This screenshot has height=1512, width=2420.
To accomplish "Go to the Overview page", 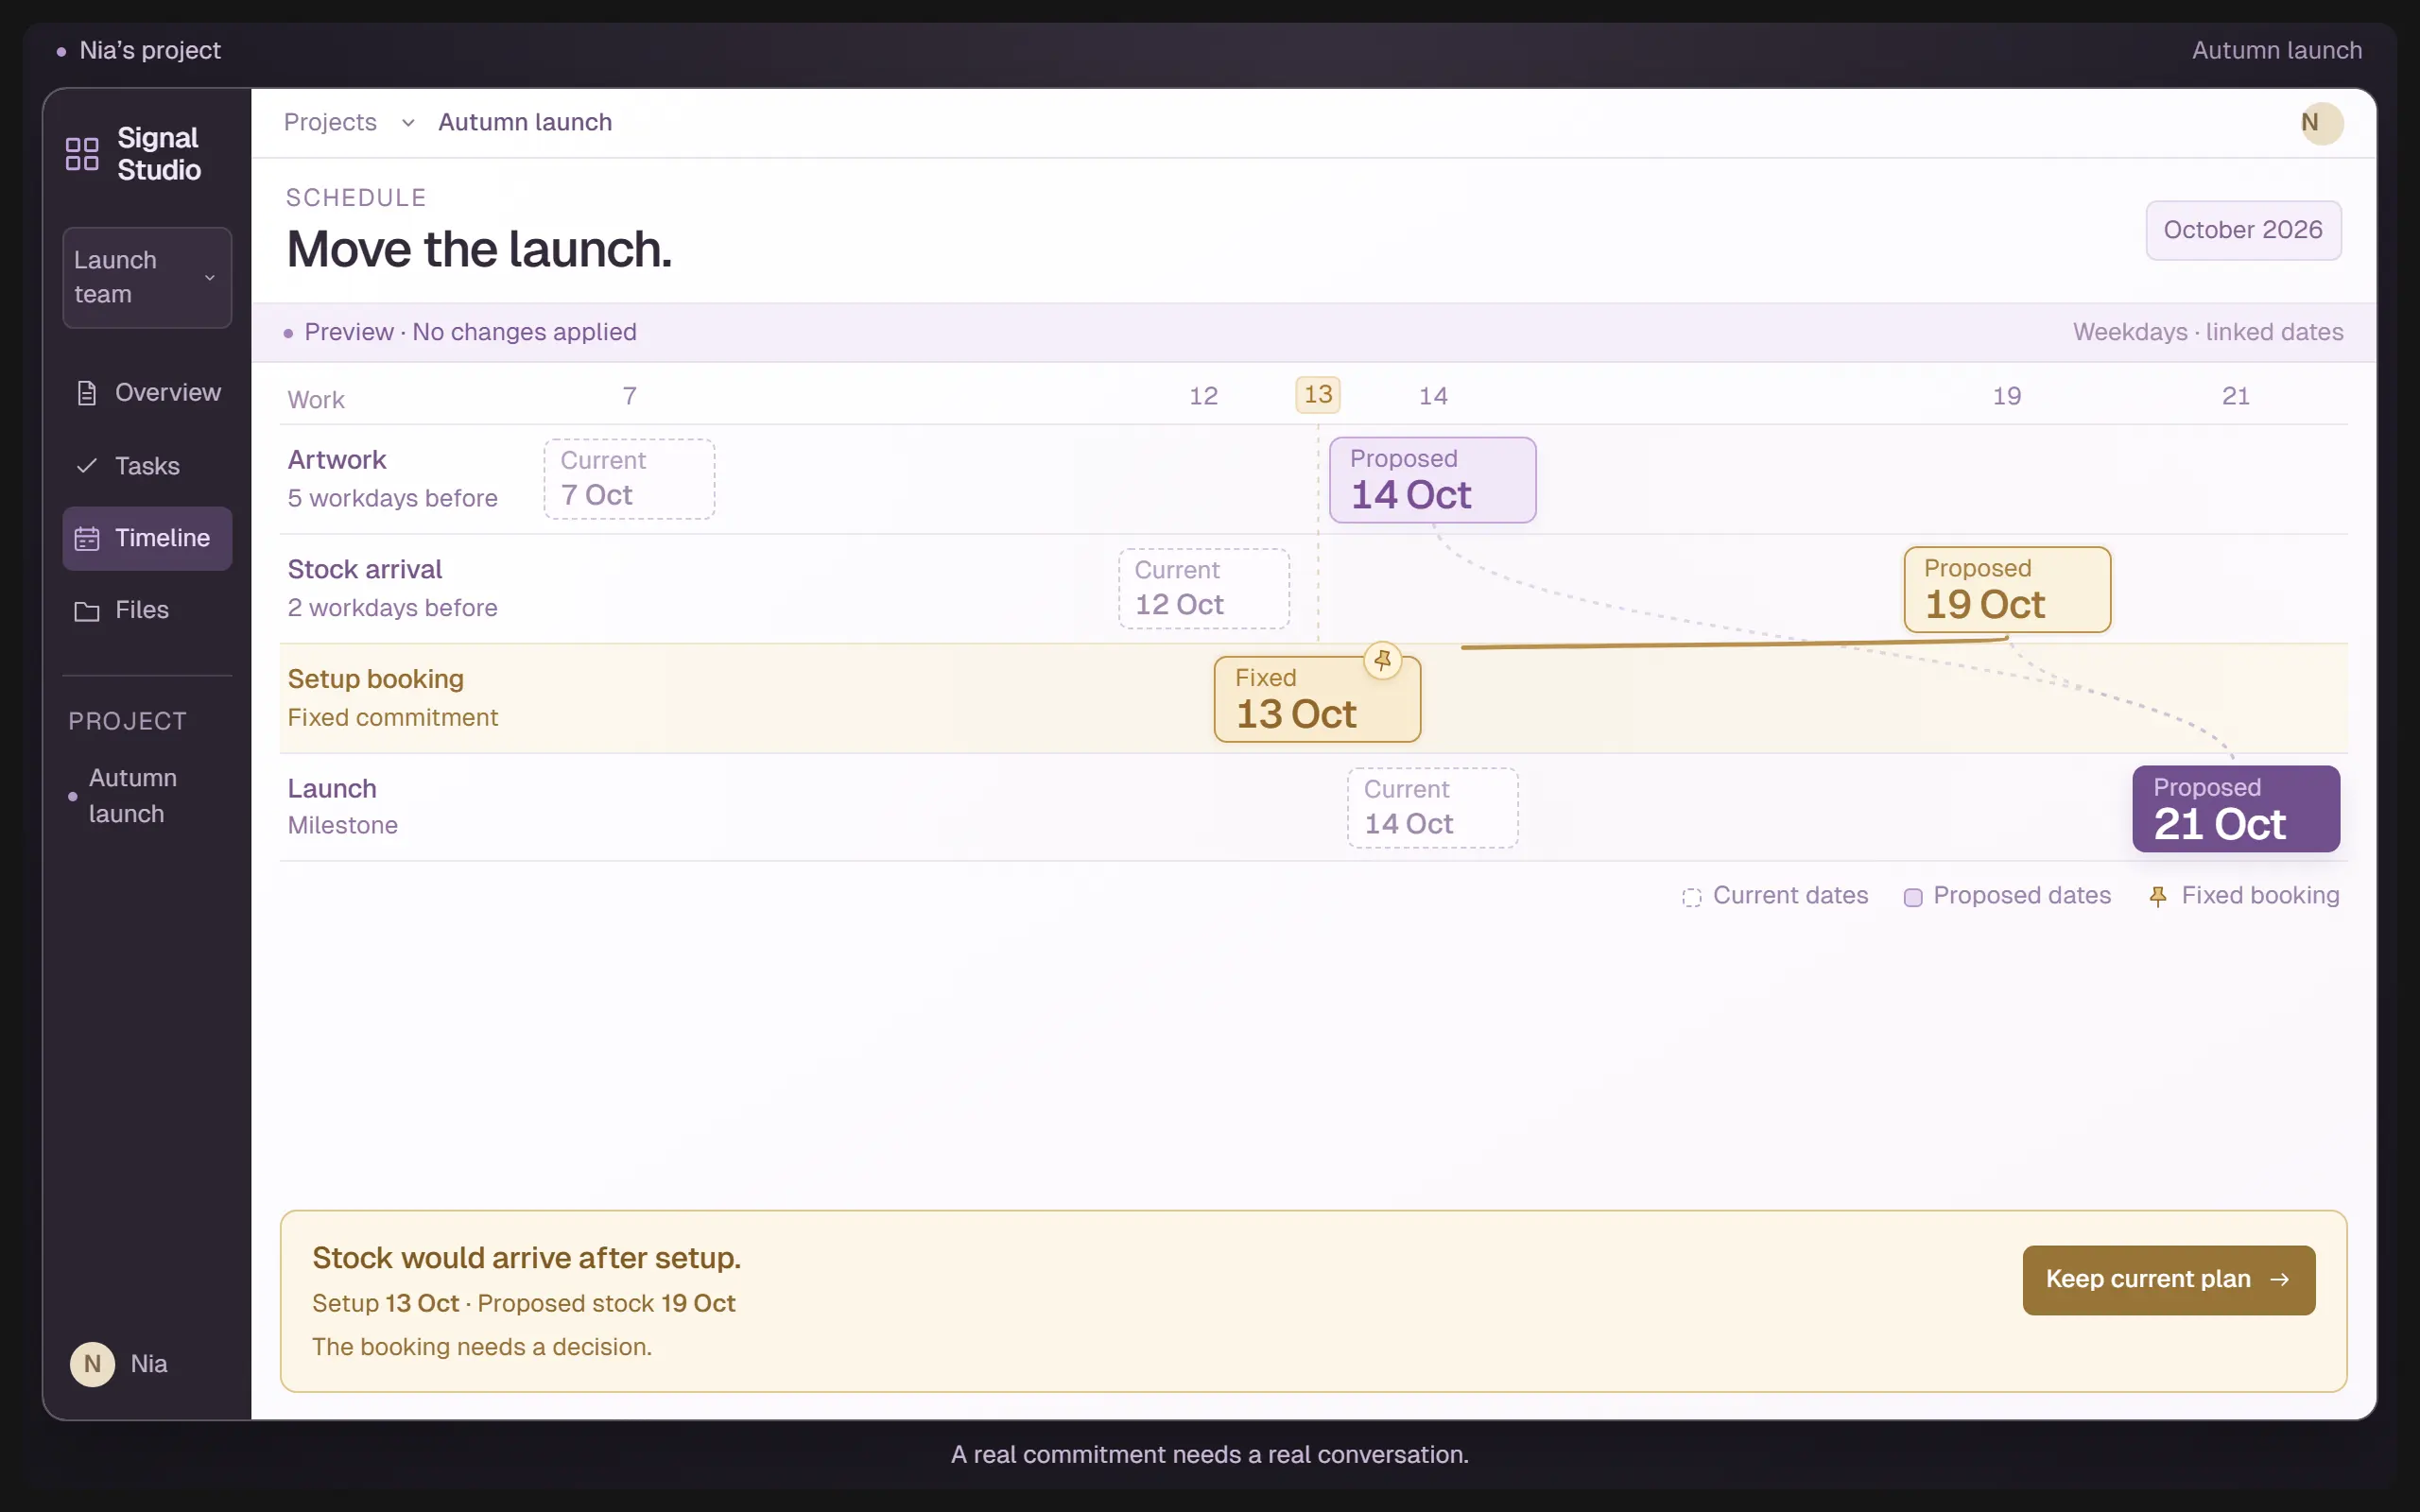I will 147,393.
